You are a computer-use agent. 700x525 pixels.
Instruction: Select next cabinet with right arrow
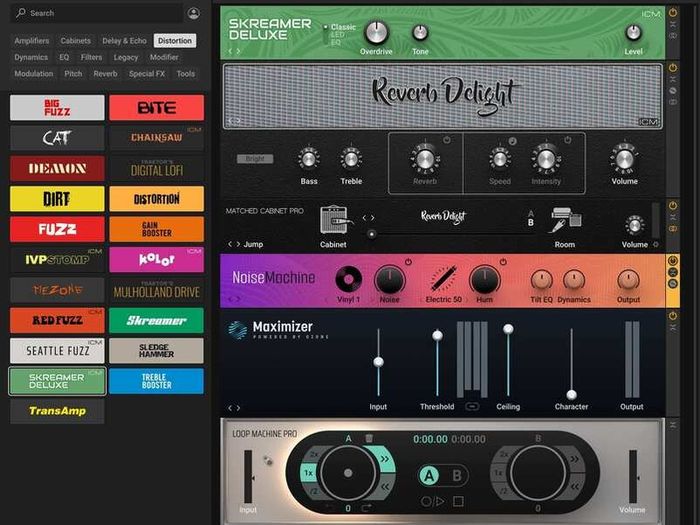pos(372,218)
